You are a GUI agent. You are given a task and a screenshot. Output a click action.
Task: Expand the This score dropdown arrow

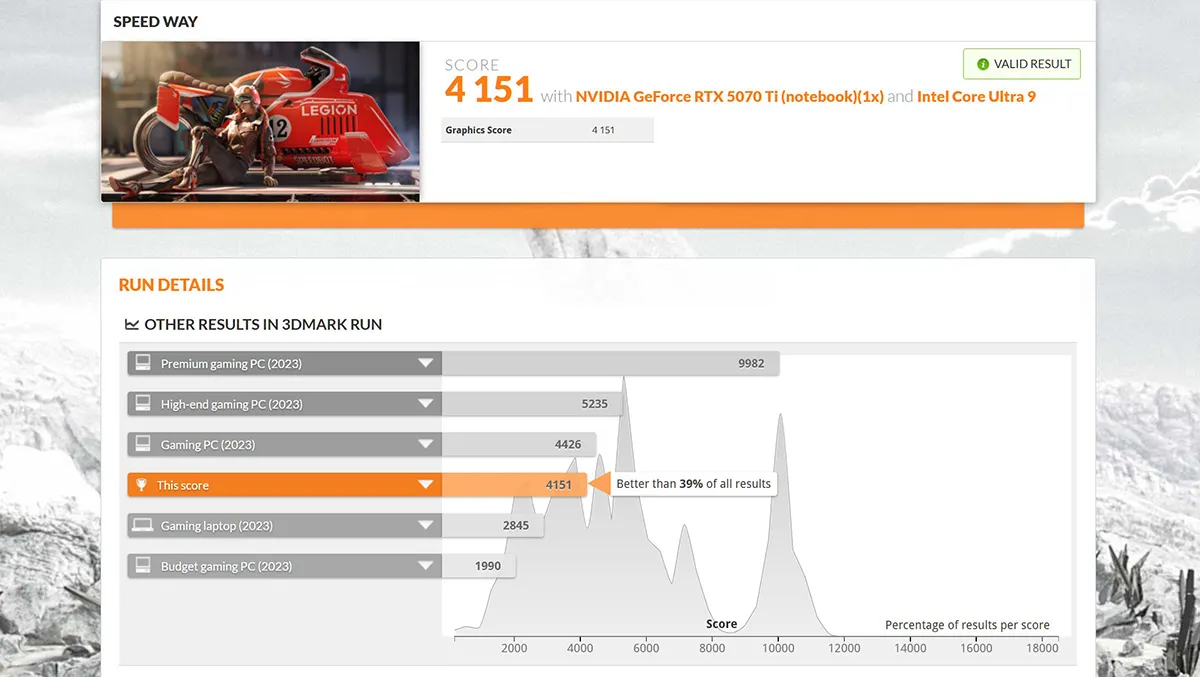[x=426, y=485]
